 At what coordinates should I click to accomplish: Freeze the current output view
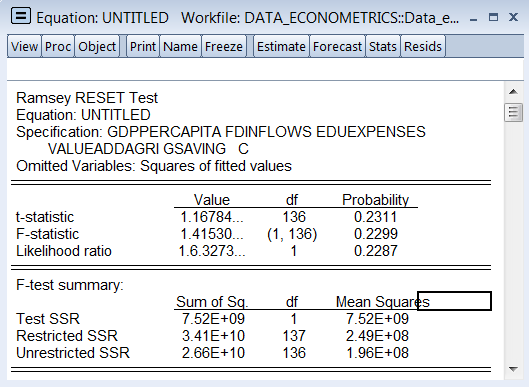tap(224, 46)
